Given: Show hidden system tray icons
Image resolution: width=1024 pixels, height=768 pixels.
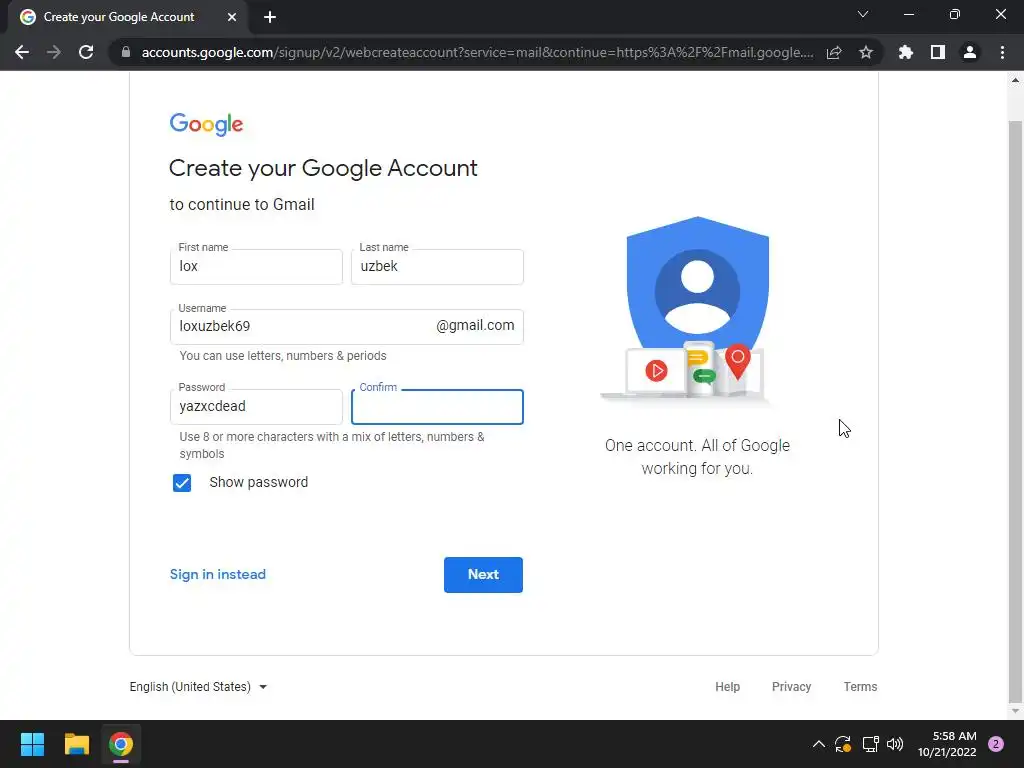Looking at the screenshot, I should (818, 744).
